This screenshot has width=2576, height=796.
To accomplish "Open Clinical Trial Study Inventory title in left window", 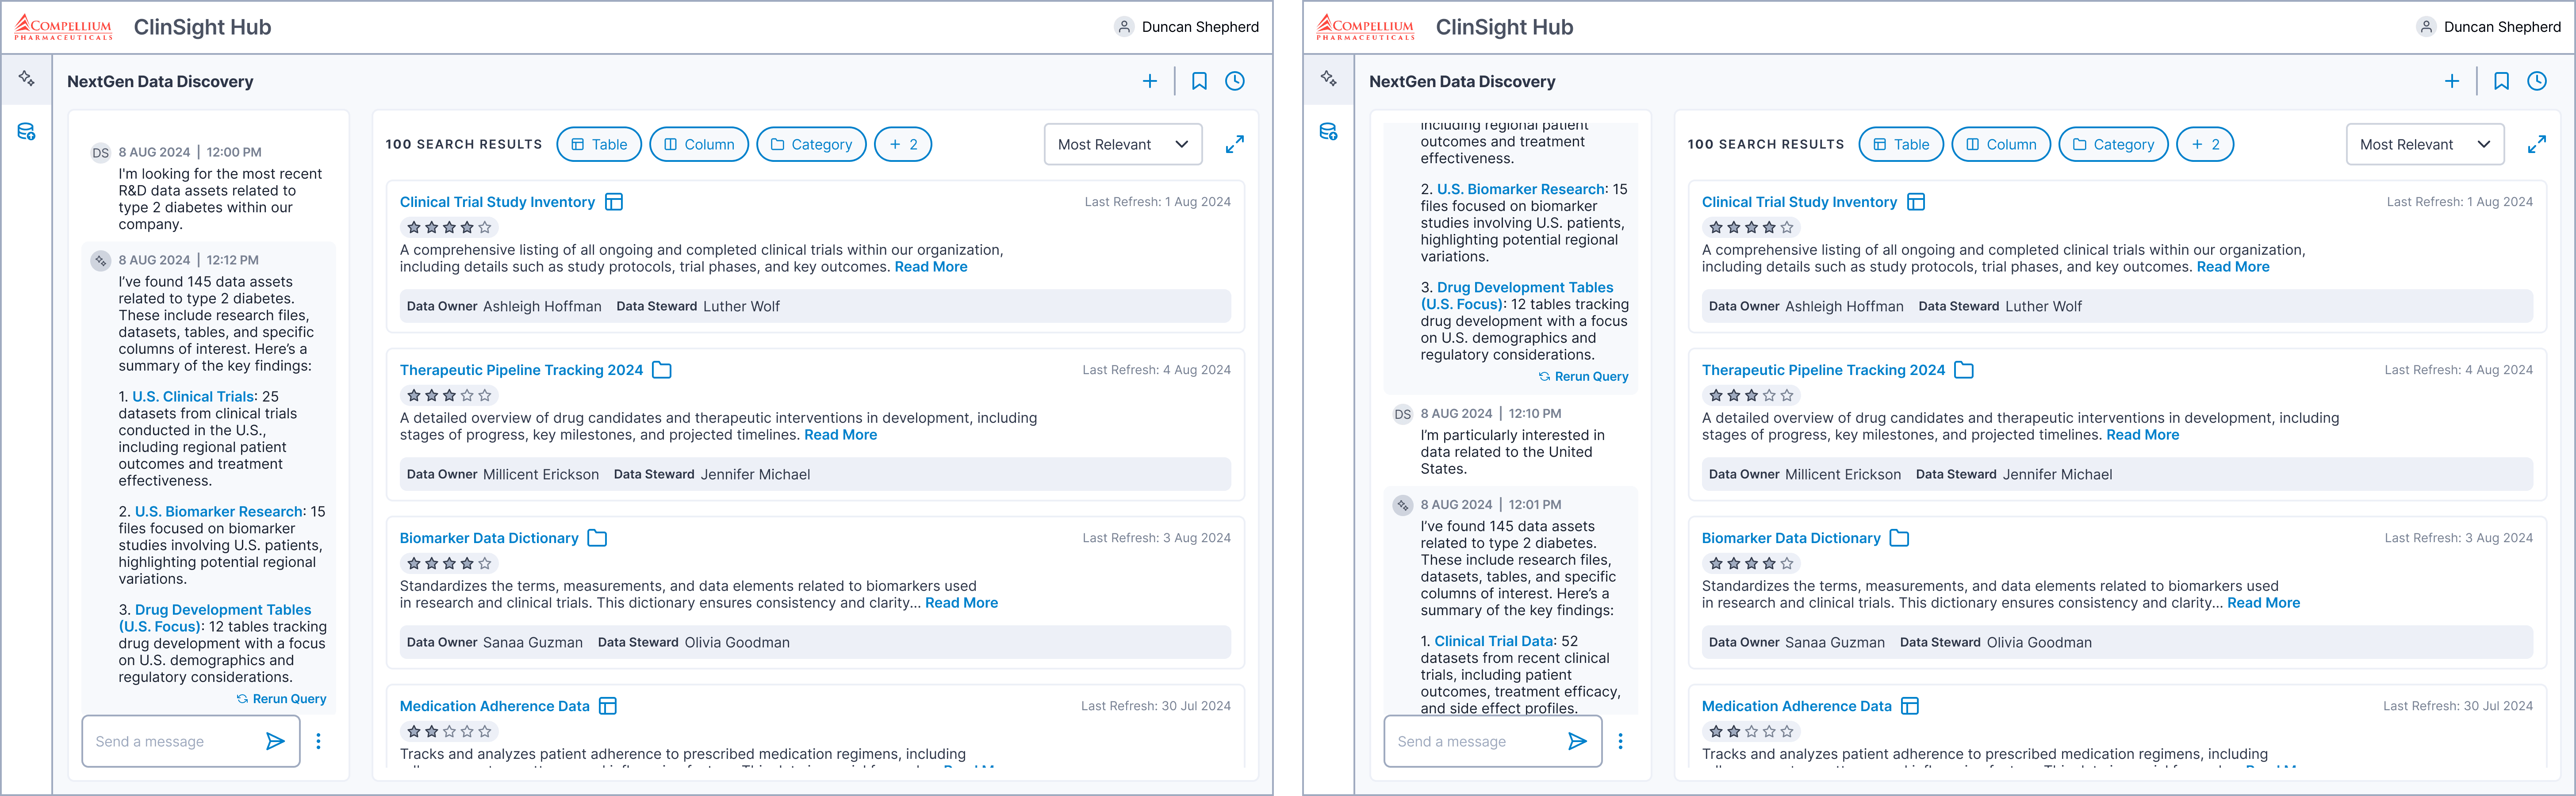I will click(497, 202).
